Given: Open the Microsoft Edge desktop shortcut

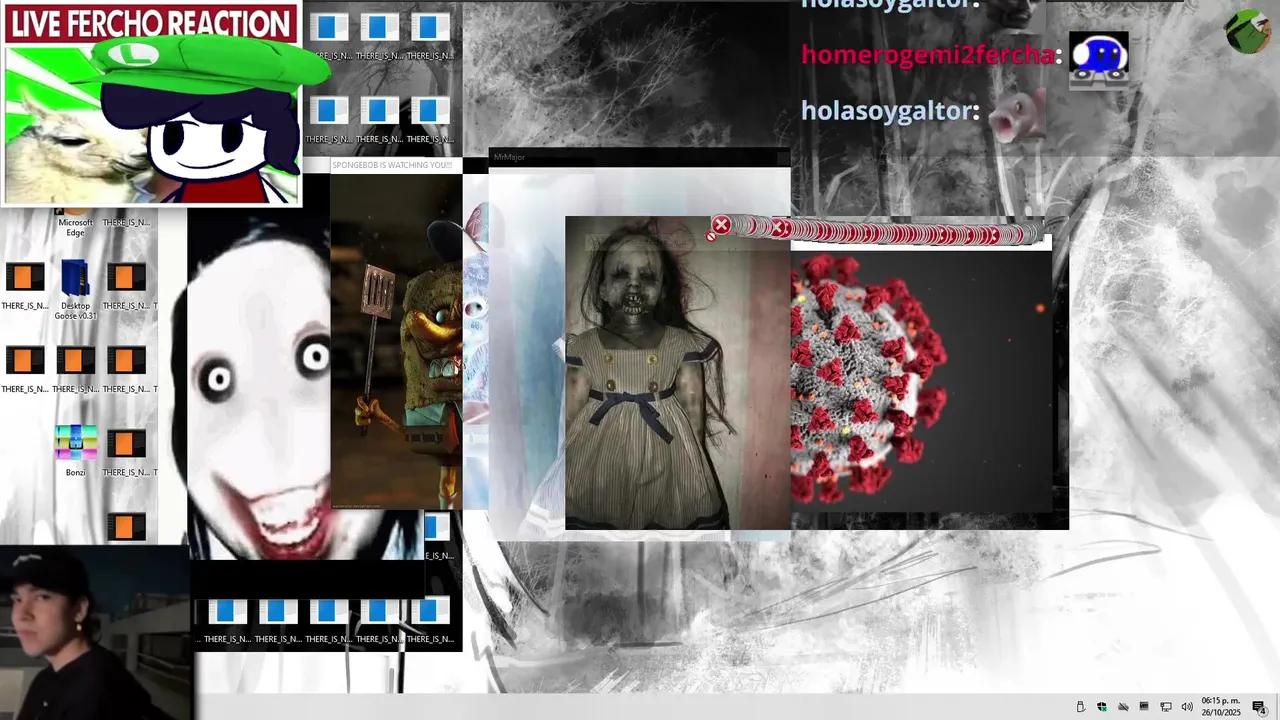Looking at the screenshot, I should click(x=75, y=224).
